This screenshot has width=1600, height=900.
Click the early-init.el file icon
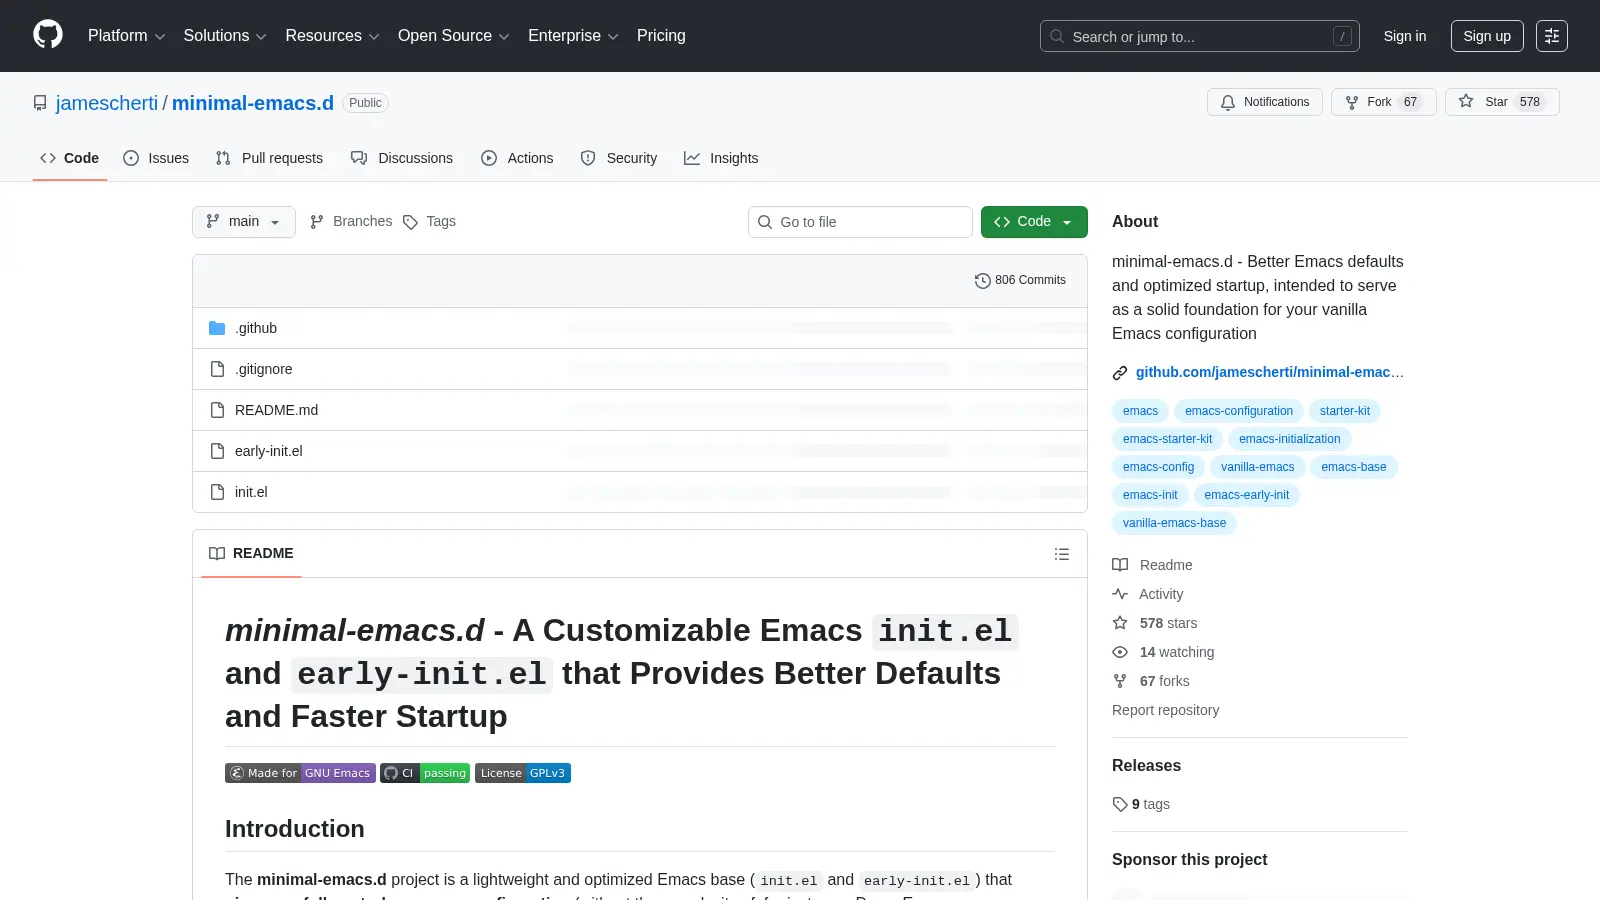pos(217,451)
